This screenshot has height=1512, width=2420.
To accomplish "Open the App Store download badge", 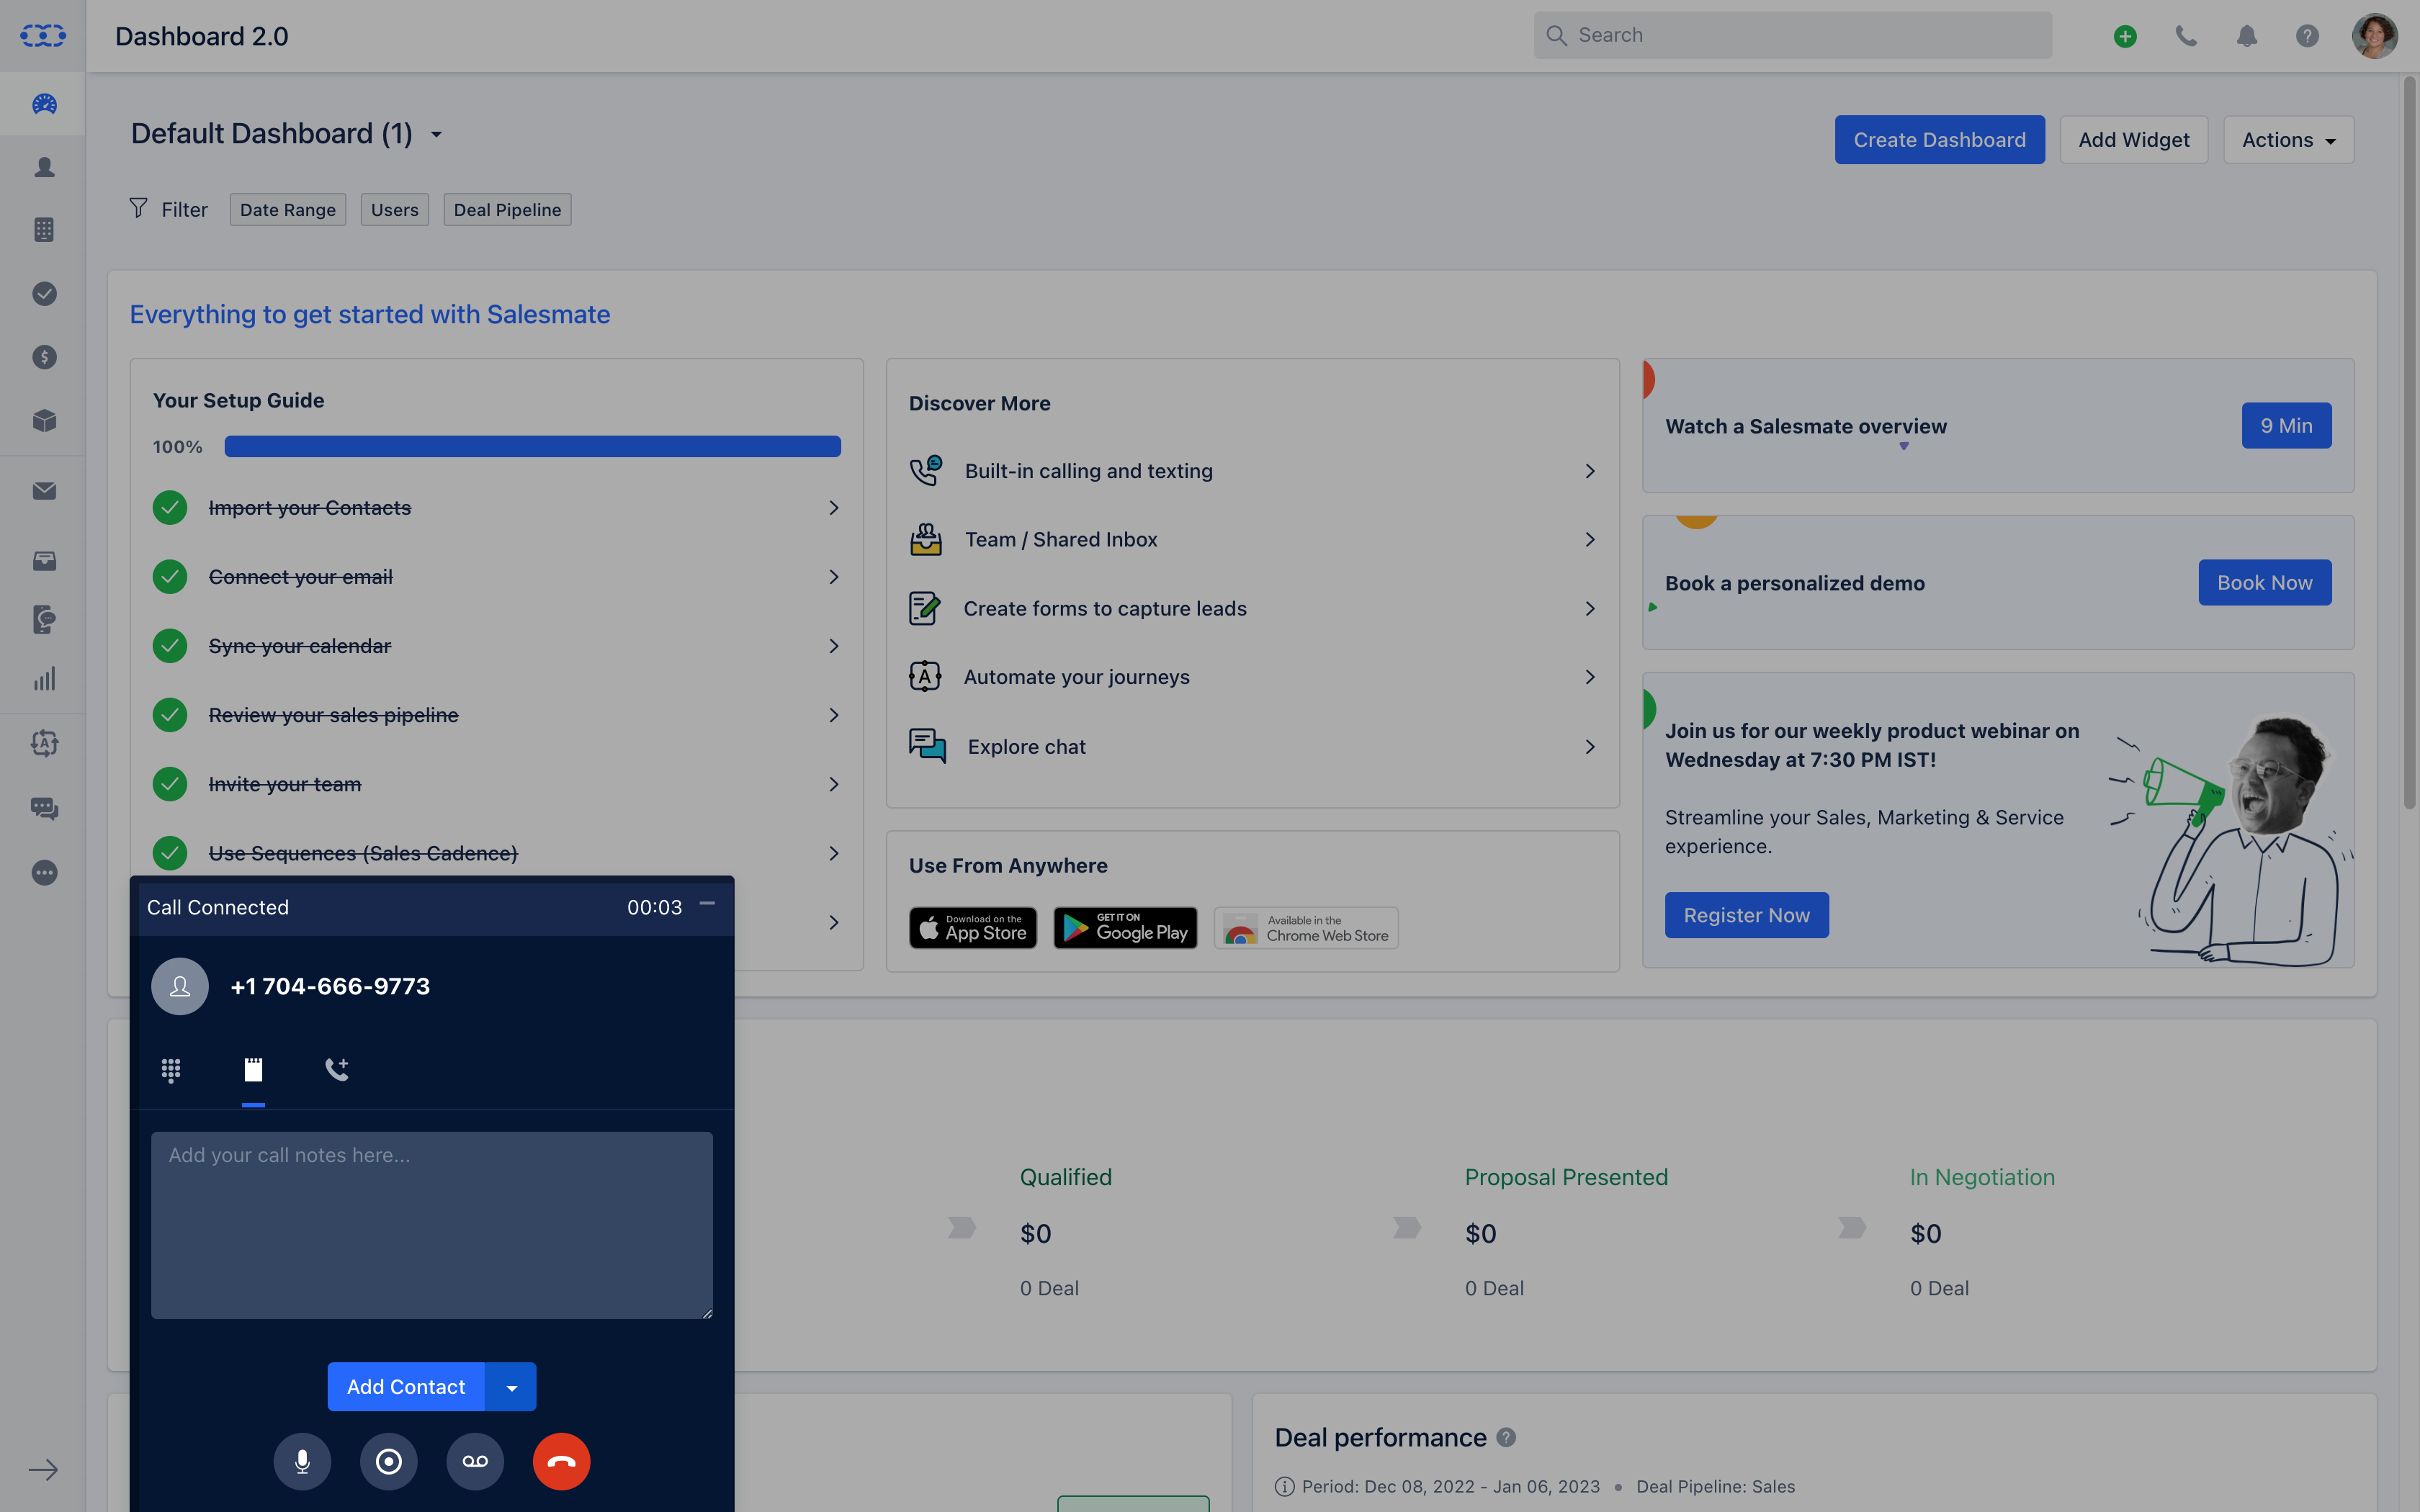I will tap(972, 928).
